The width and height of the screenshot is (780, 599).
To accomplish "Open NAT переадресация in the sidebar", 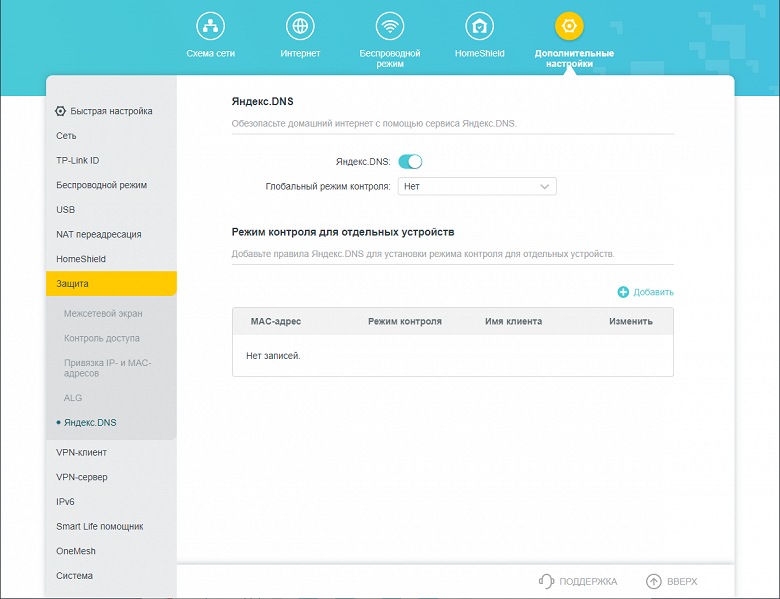I will coord(98,234).
